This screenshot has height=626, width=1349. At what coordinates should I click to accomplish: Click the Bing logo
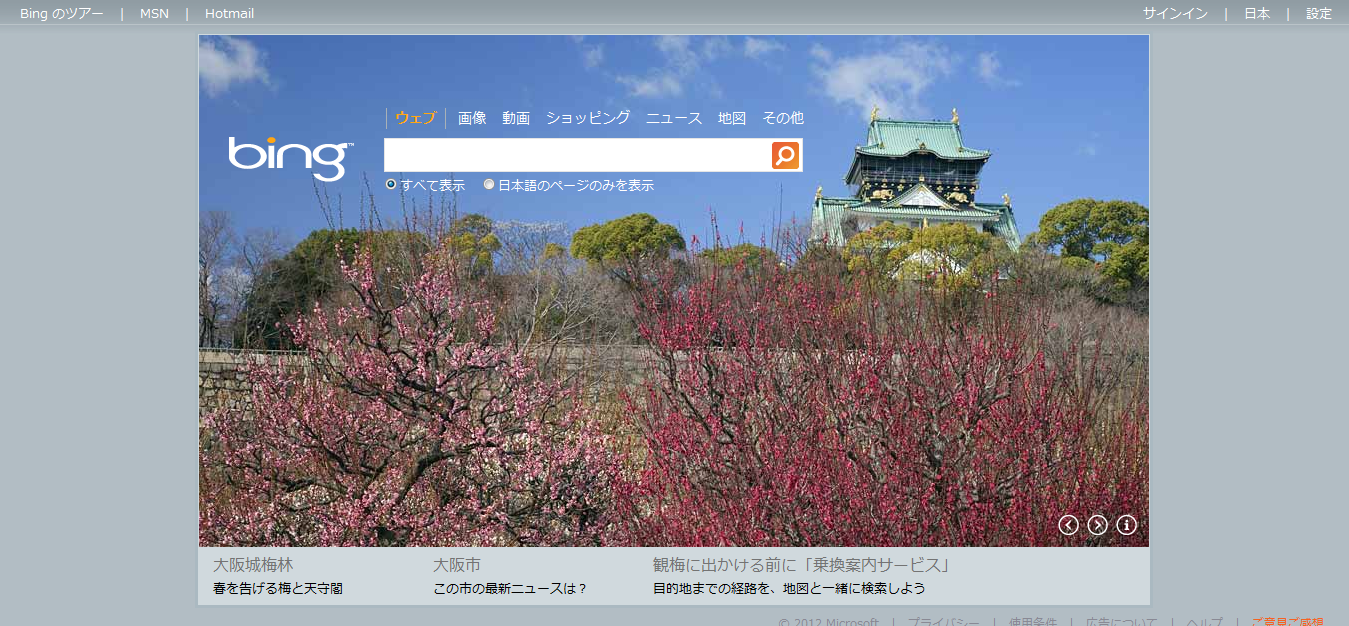[x=290, y=157]
